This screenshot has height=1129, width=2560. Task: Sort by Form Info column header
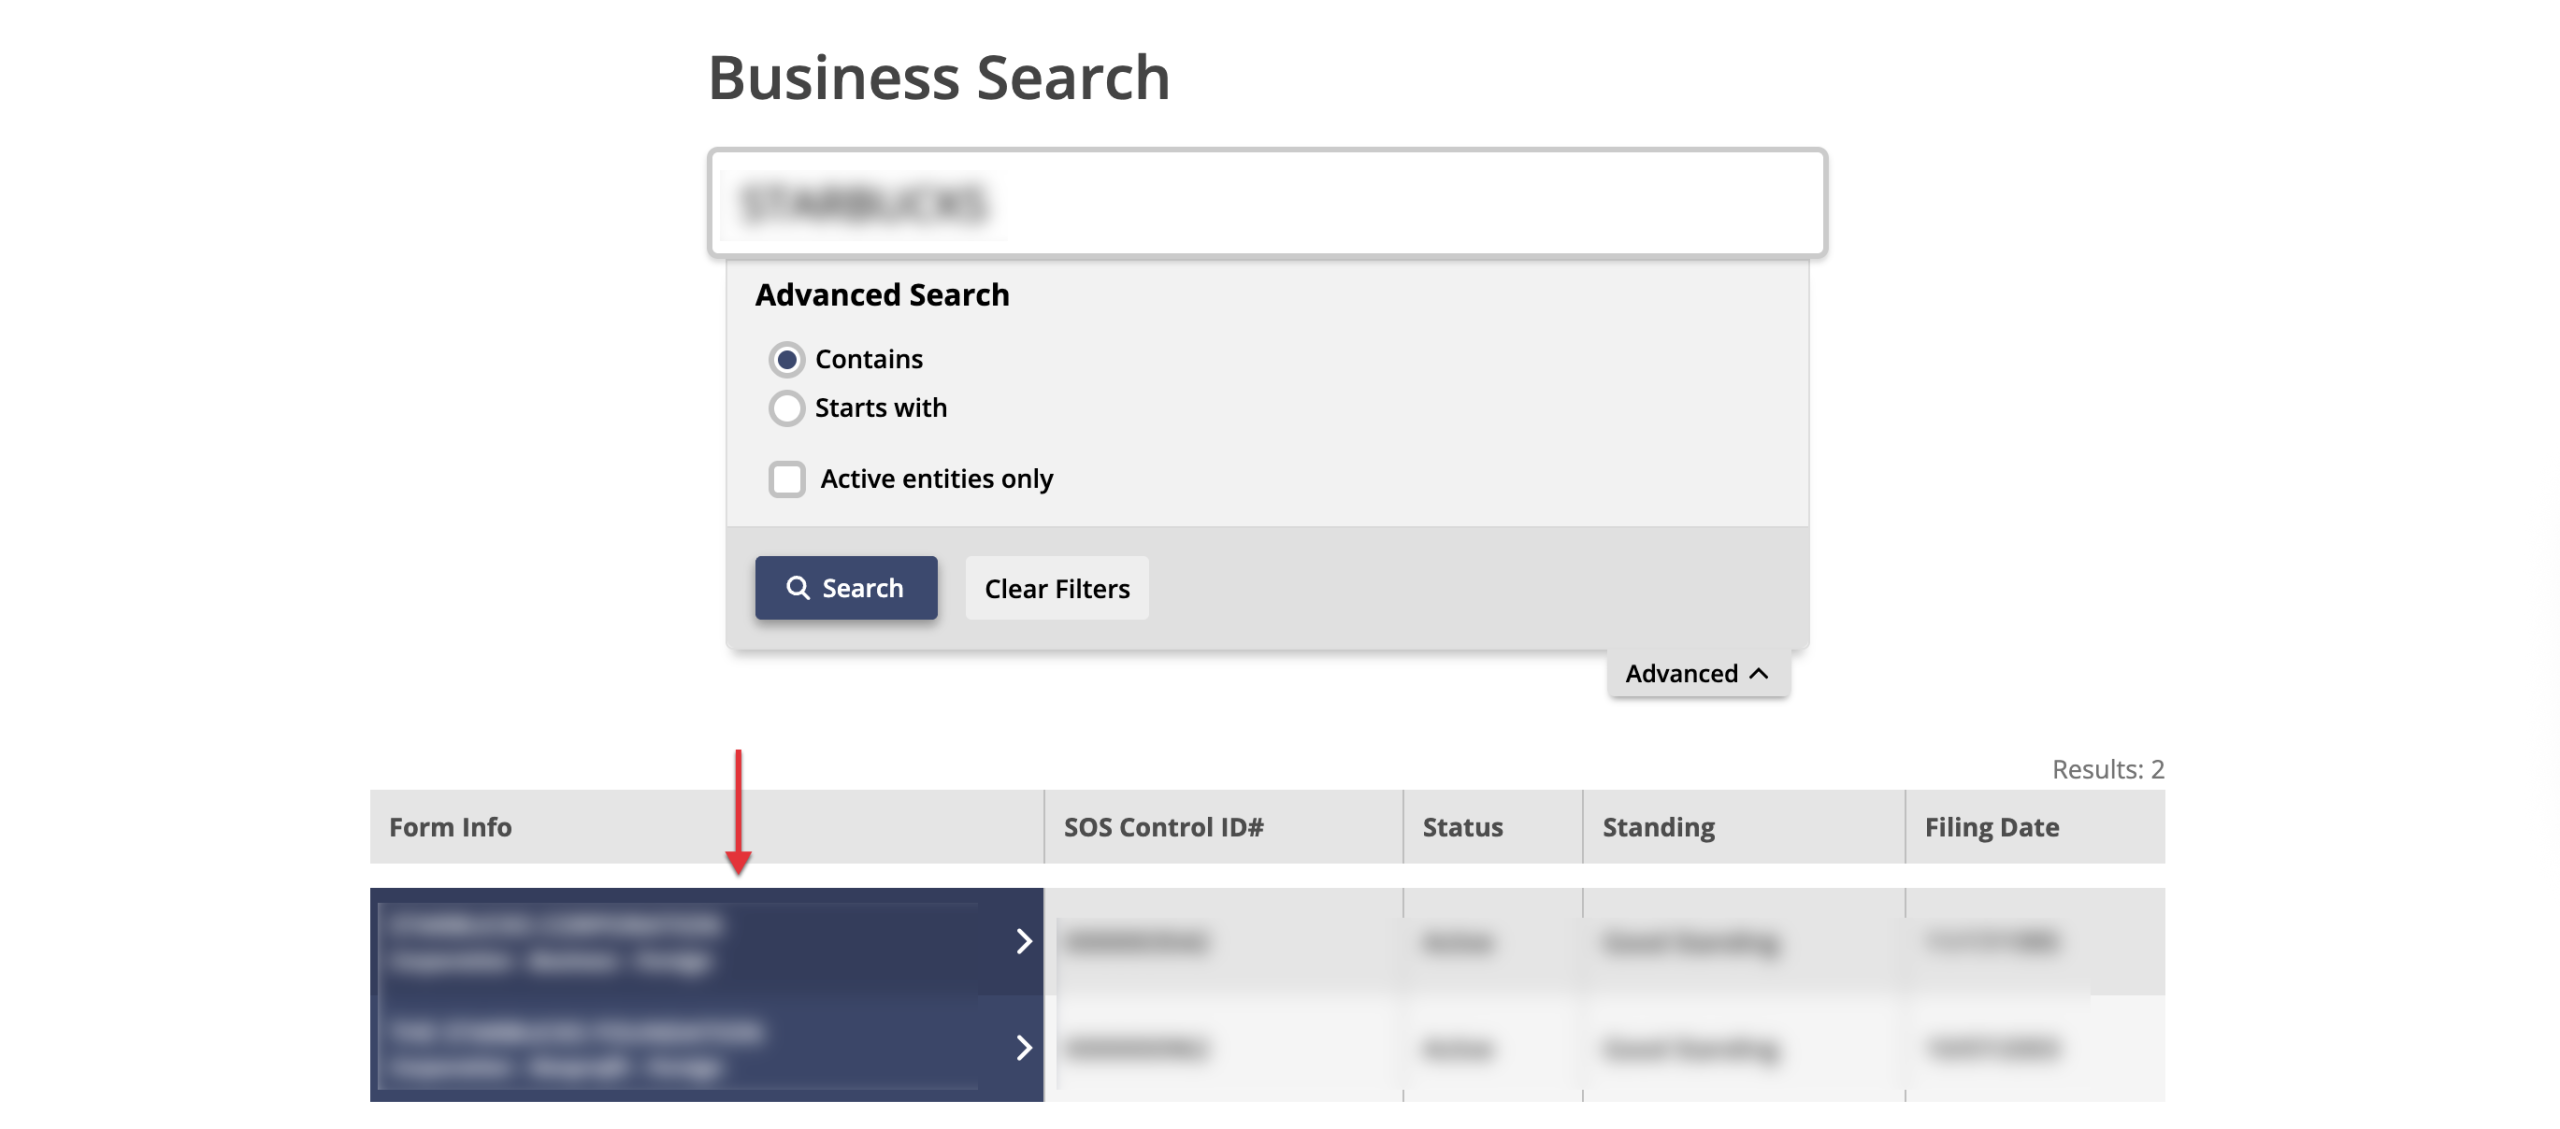click(x=450, y=827)
